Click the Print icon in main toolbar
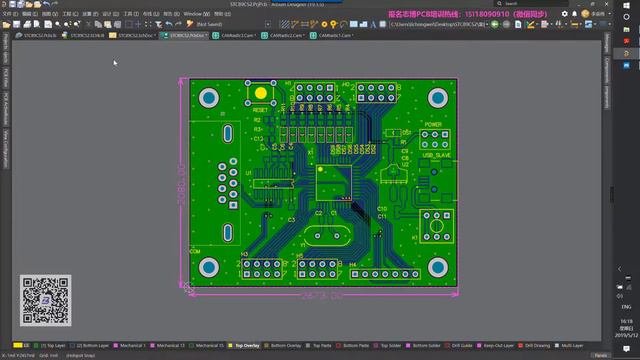 27,24
